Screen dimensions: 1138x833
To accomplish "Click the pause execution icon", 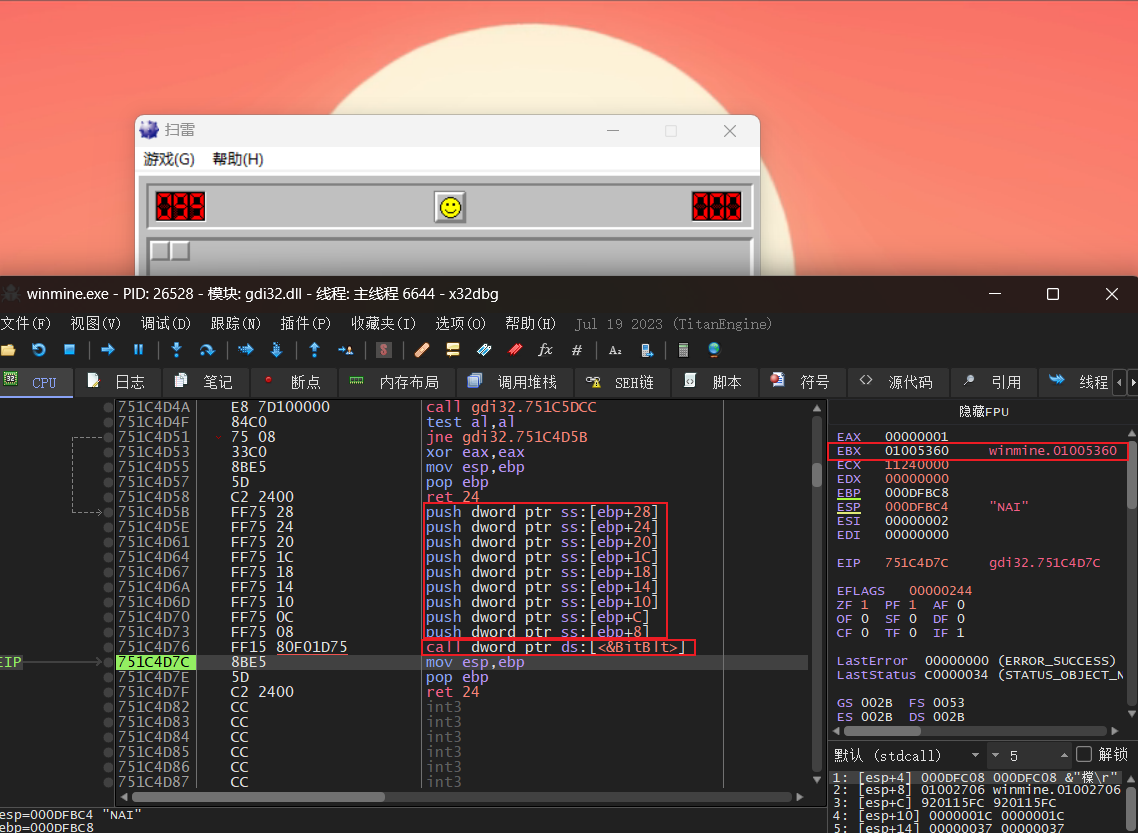I will (x=139, y=350).
